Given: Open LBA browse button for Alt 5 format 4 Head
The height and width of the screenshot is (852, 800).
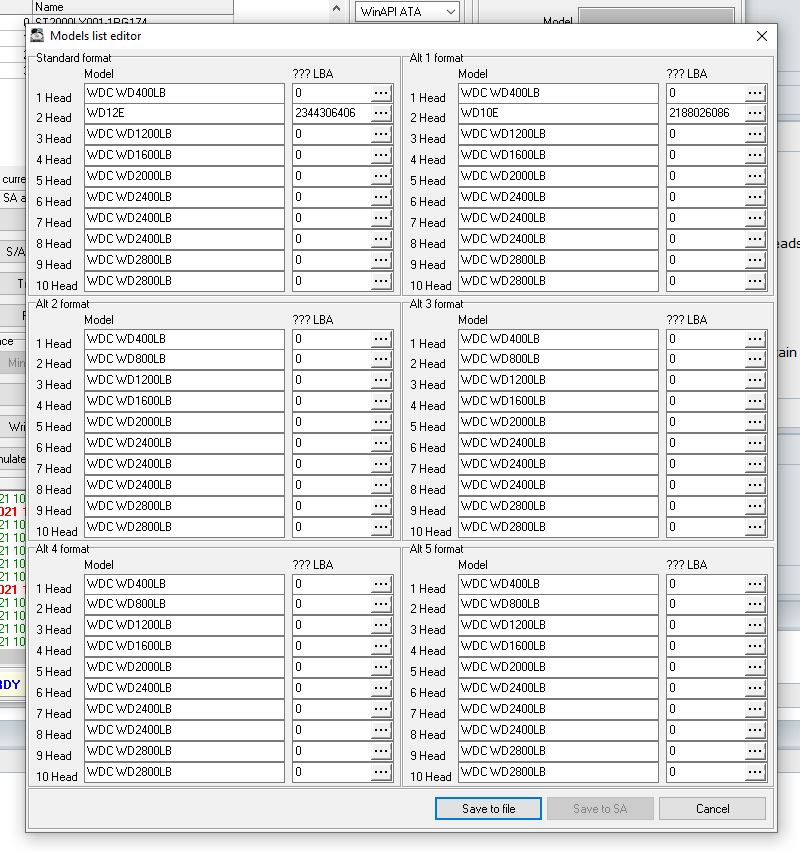Looking at the screenshot, I should coord(755,646).
